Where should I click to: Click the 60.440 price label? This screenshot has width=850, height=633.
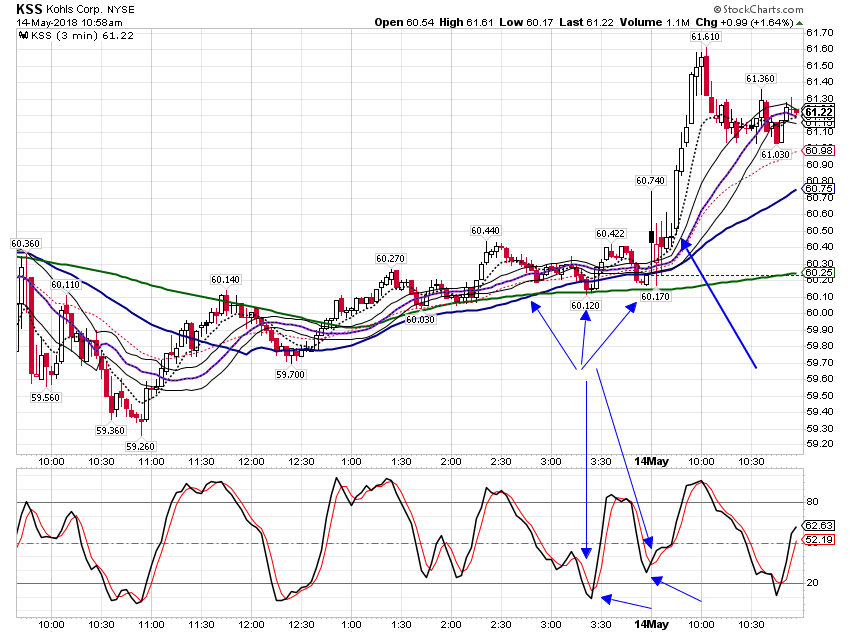[x=485, y=231]
